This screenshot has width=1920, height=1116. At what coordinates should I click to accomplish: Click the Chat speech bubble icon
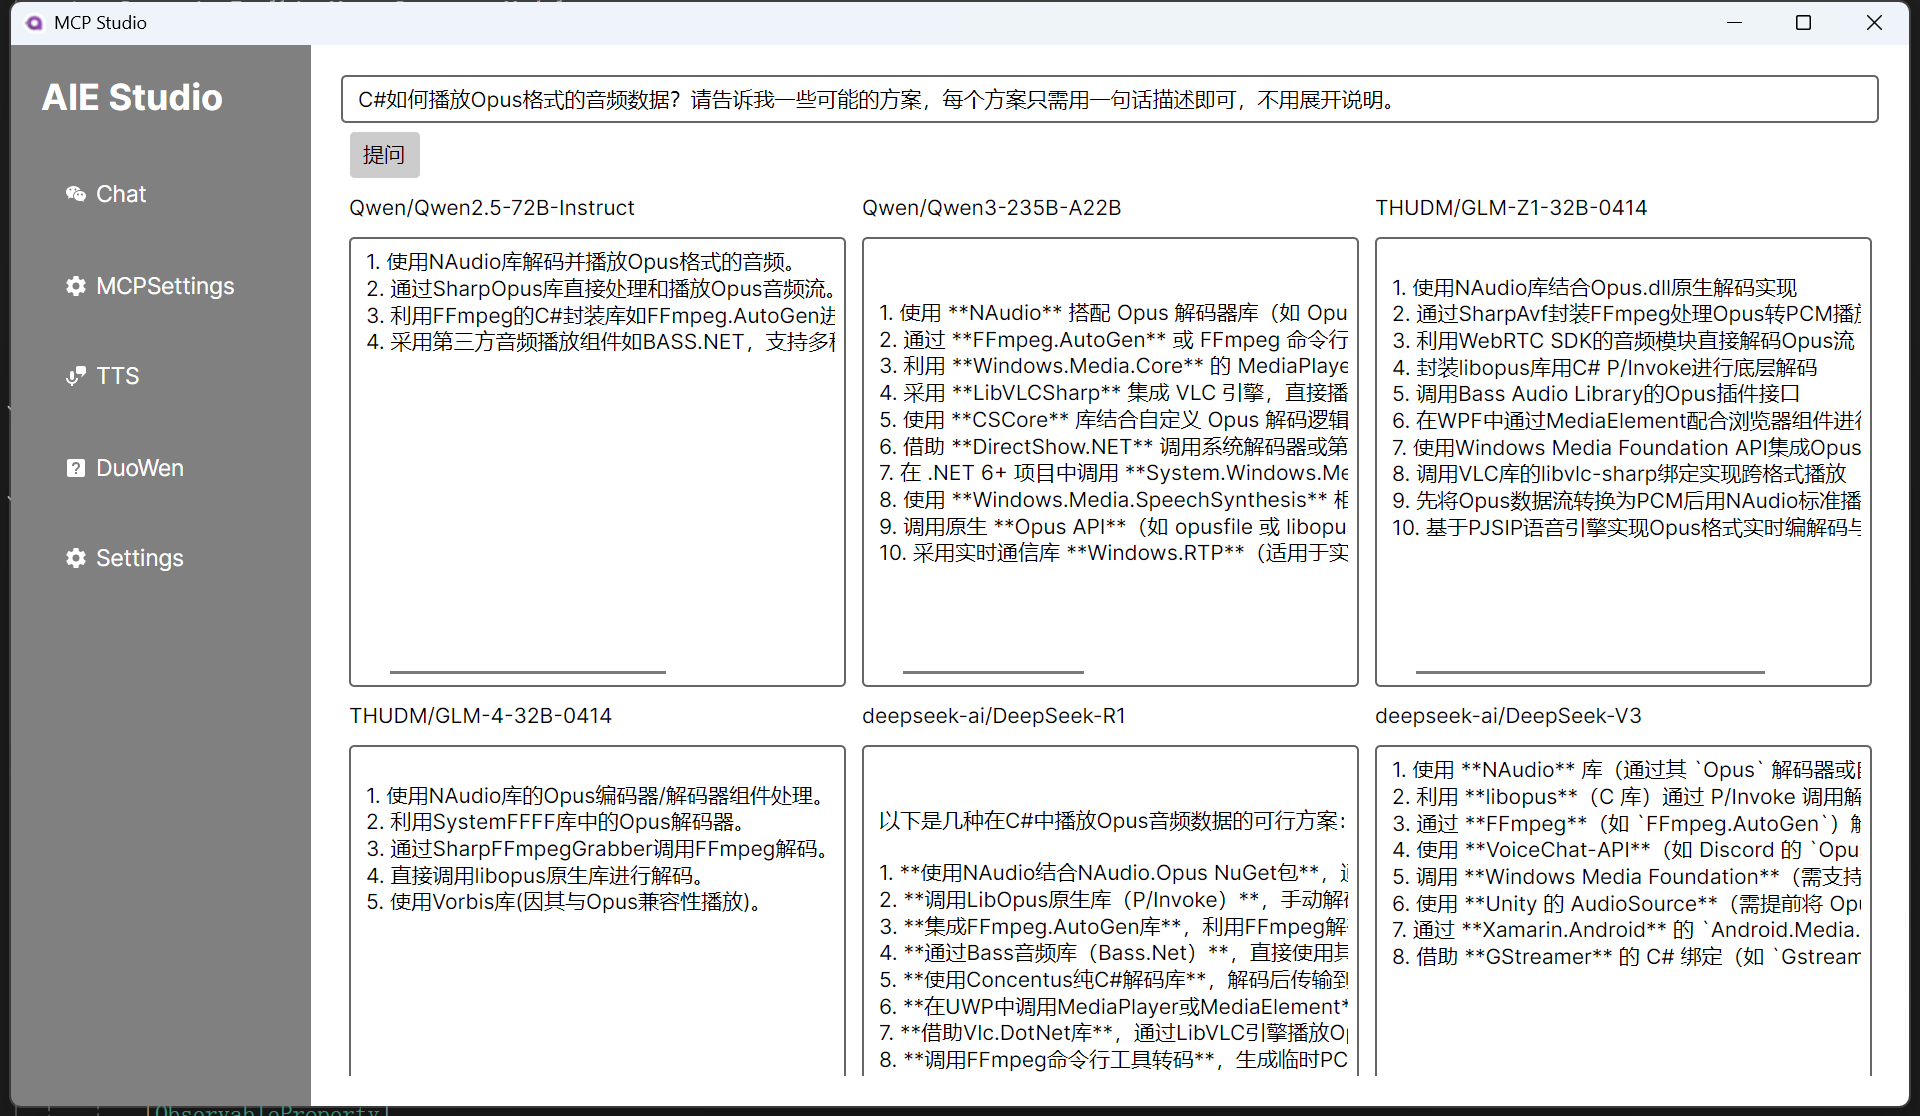click(75, 194)
